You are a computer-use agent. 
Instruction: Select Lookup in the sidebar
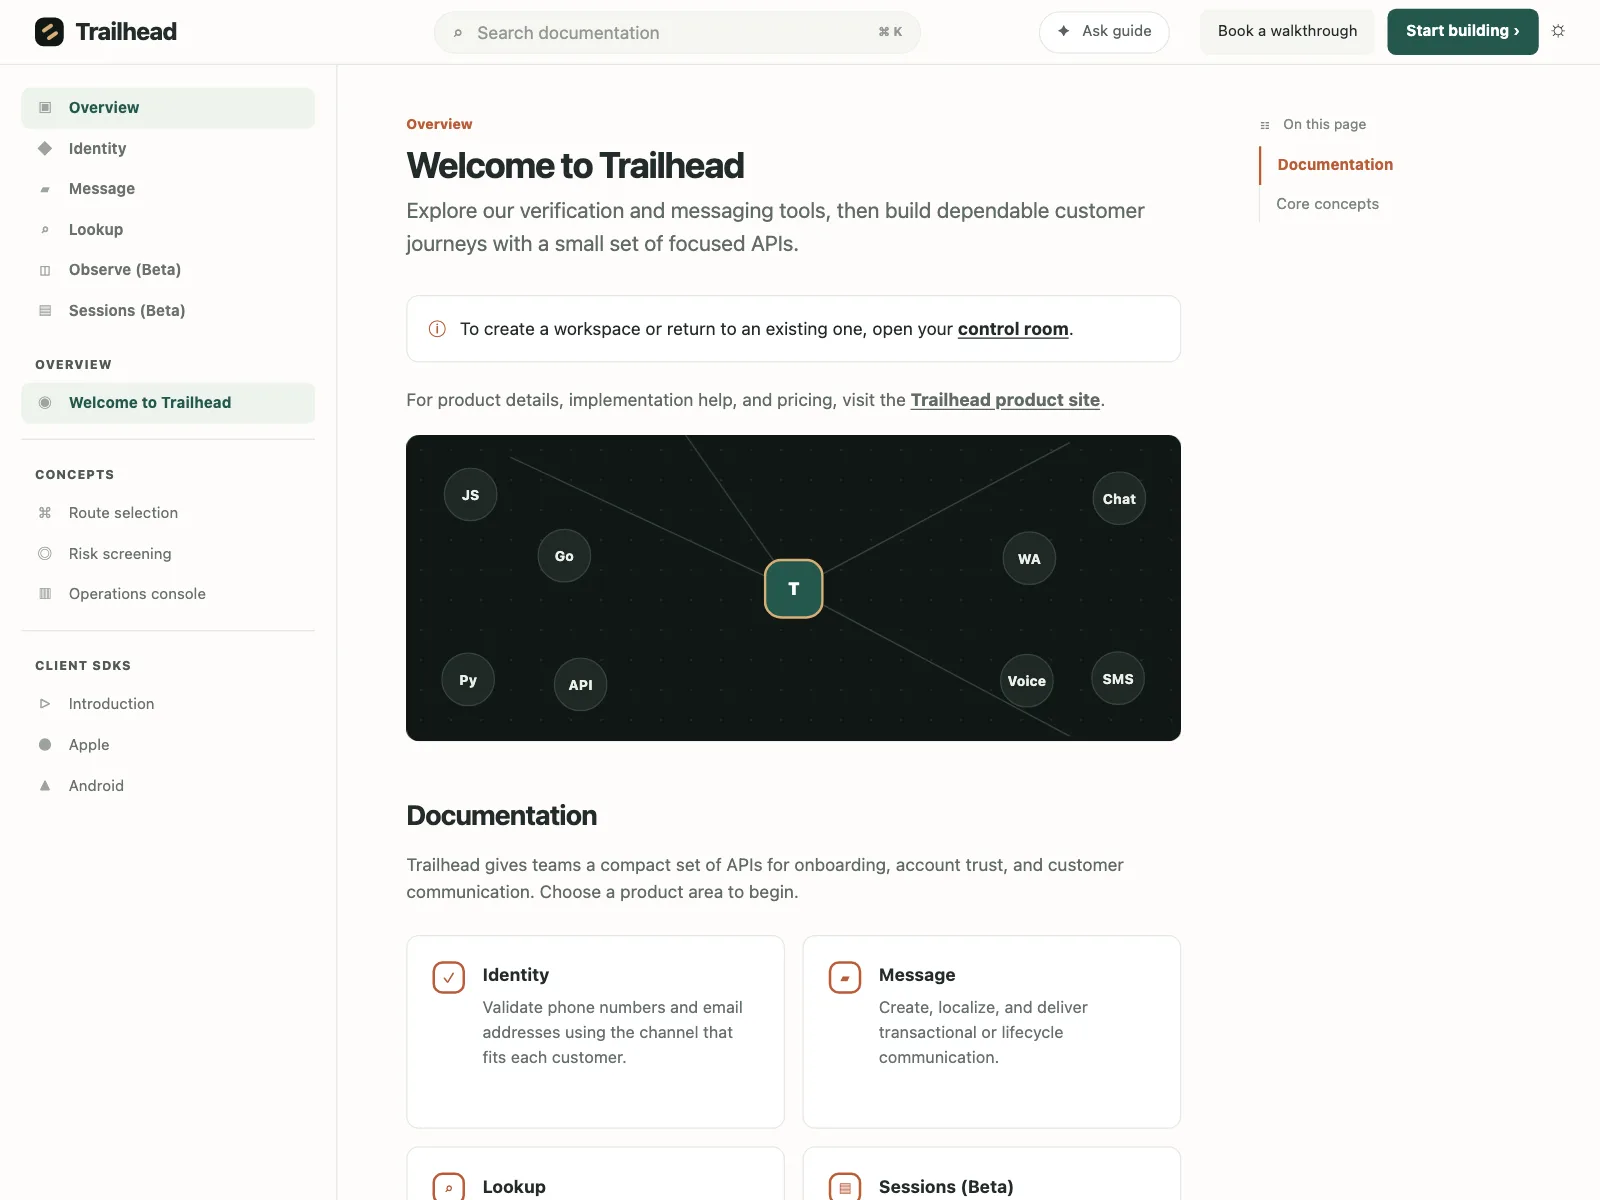click(168, 229)
